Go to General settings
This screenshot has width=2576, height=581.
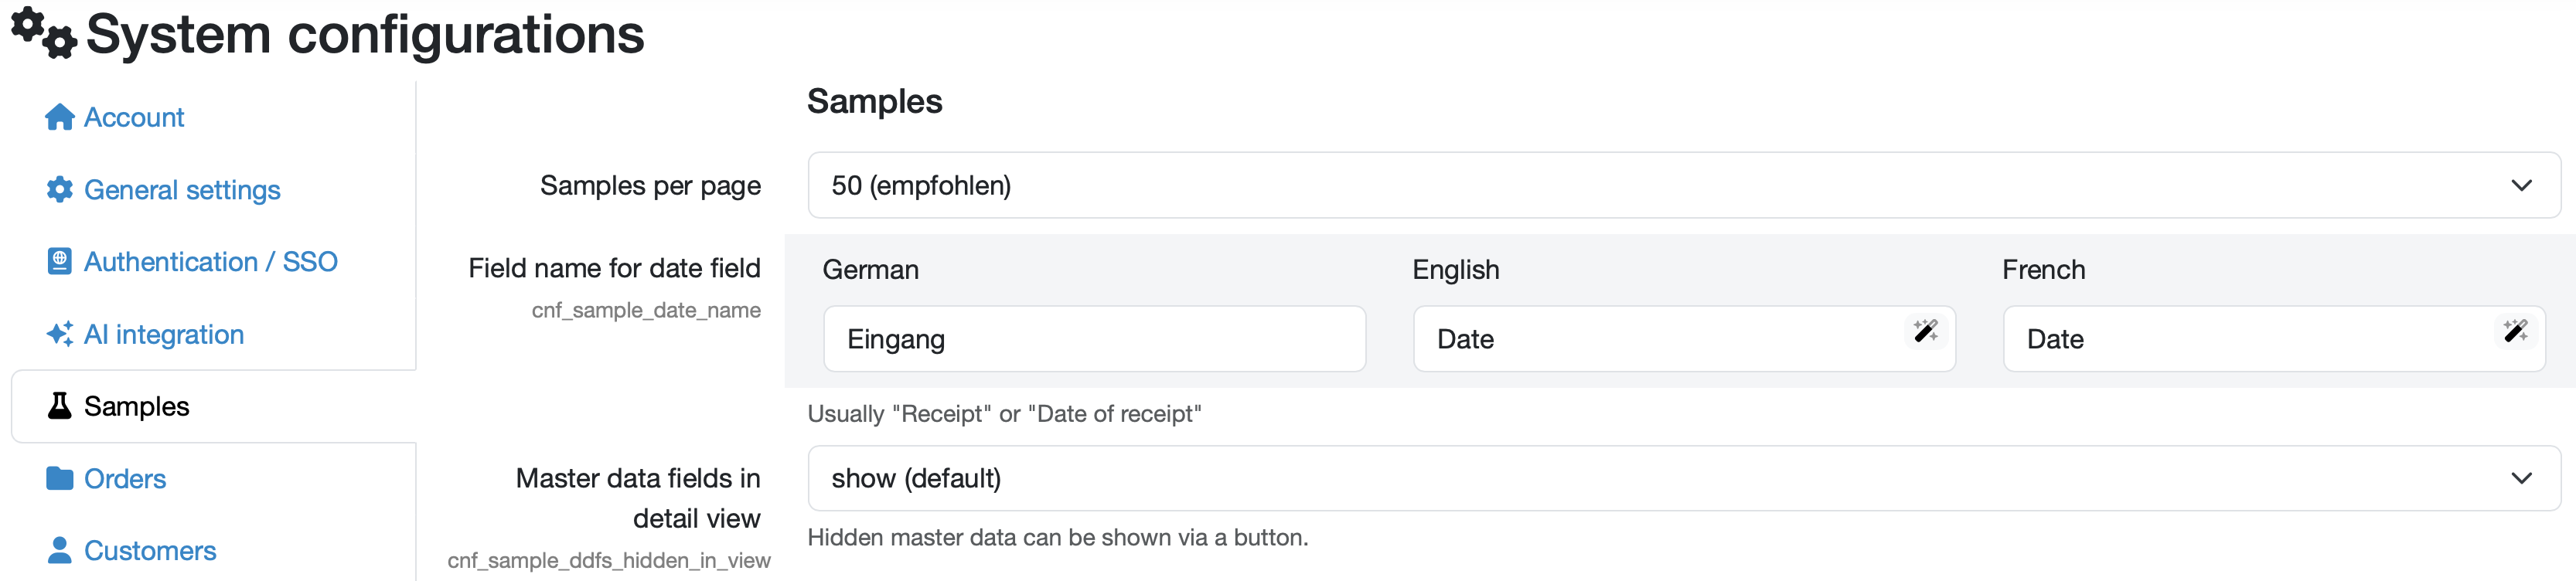click(x=182, y=190)
